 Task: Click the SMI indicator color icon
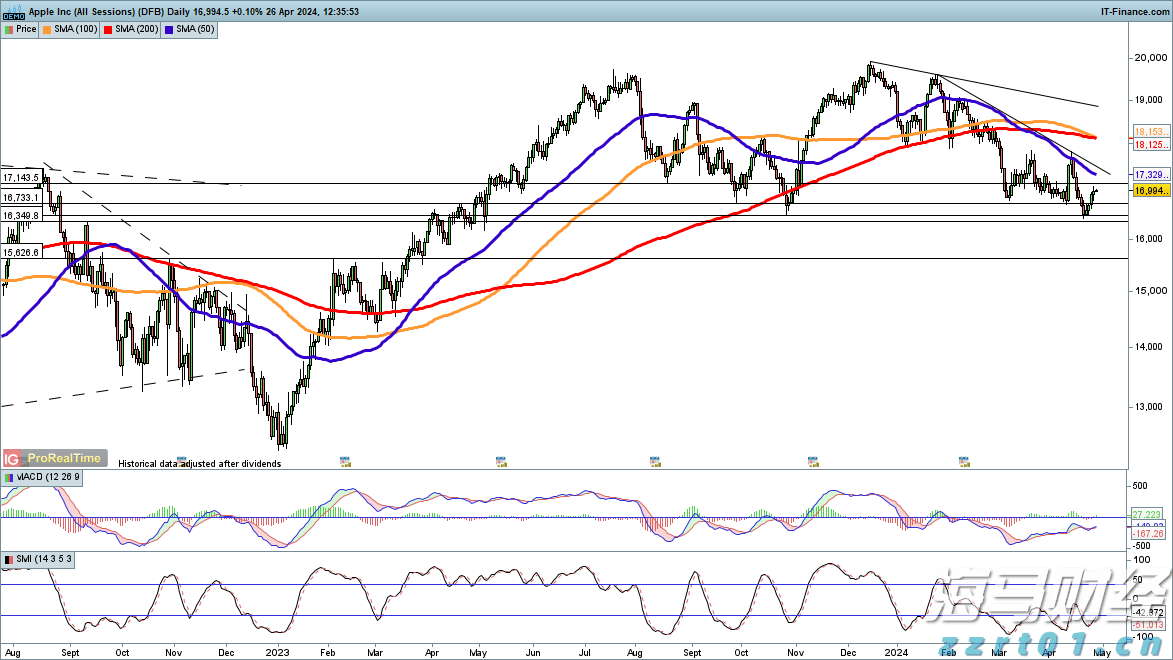(x=8, y=559)
